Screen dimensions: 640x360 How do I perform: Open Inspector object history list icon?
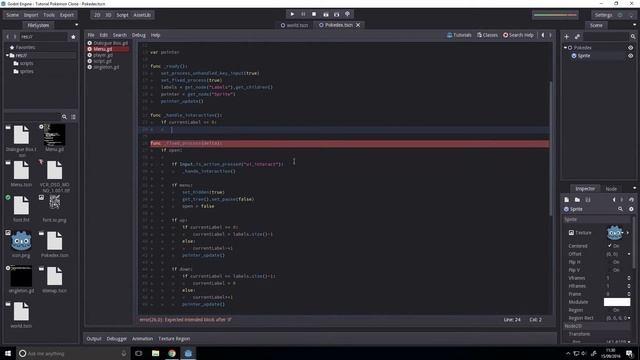click(x=631, y=200)
